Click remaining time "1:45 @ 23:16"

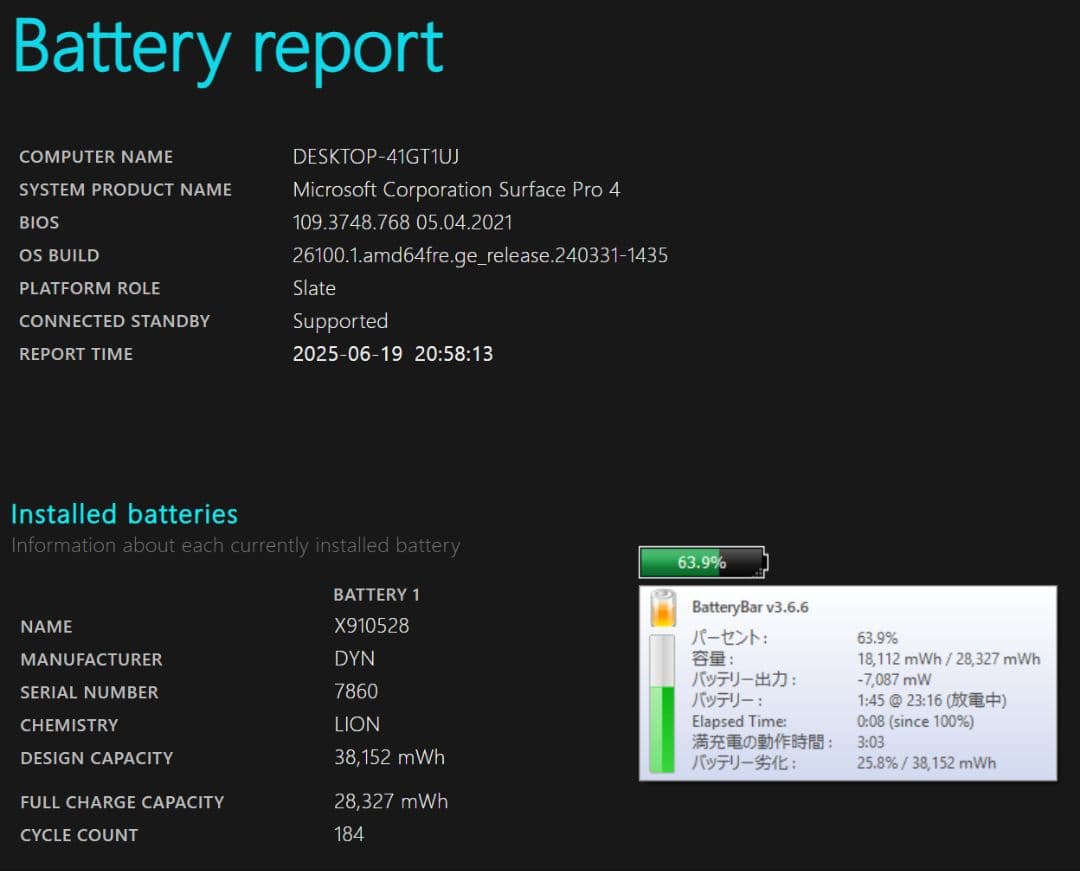(x=899, y=700)
